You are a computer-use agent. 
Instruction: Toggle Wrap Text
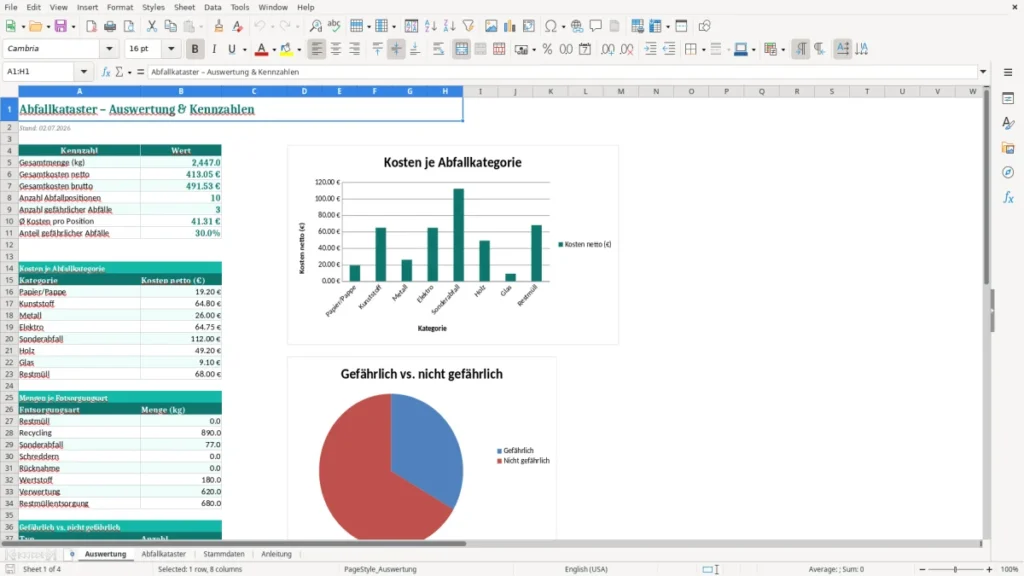(x=438, y=49)
